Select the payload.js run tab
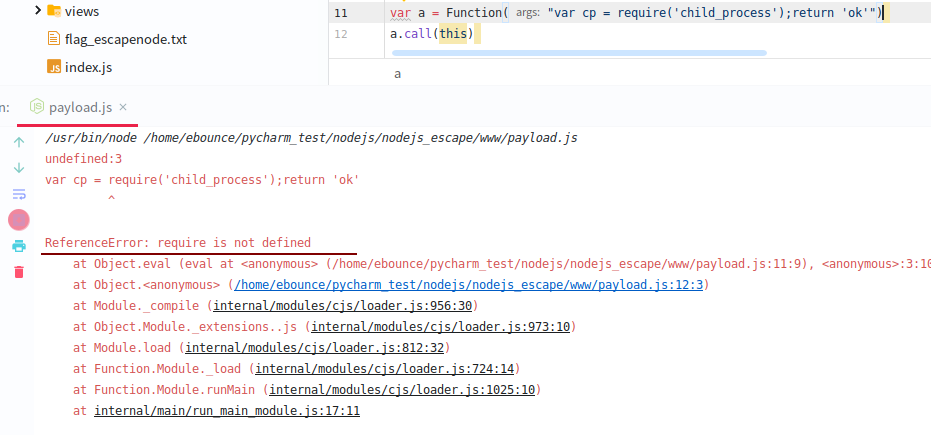The image size is (931, 435). click(80, 107)
